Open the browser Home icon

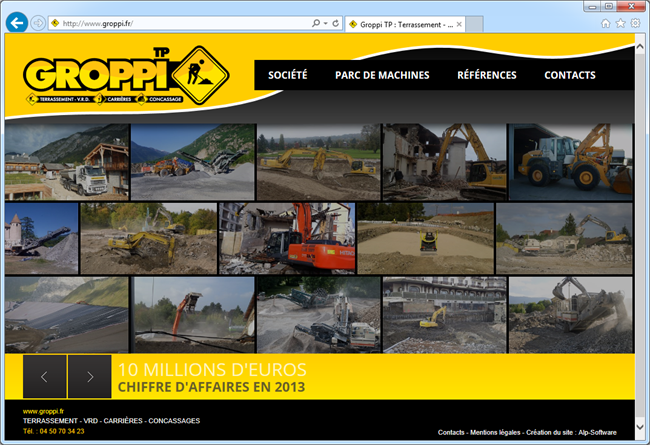pos(606,22)
